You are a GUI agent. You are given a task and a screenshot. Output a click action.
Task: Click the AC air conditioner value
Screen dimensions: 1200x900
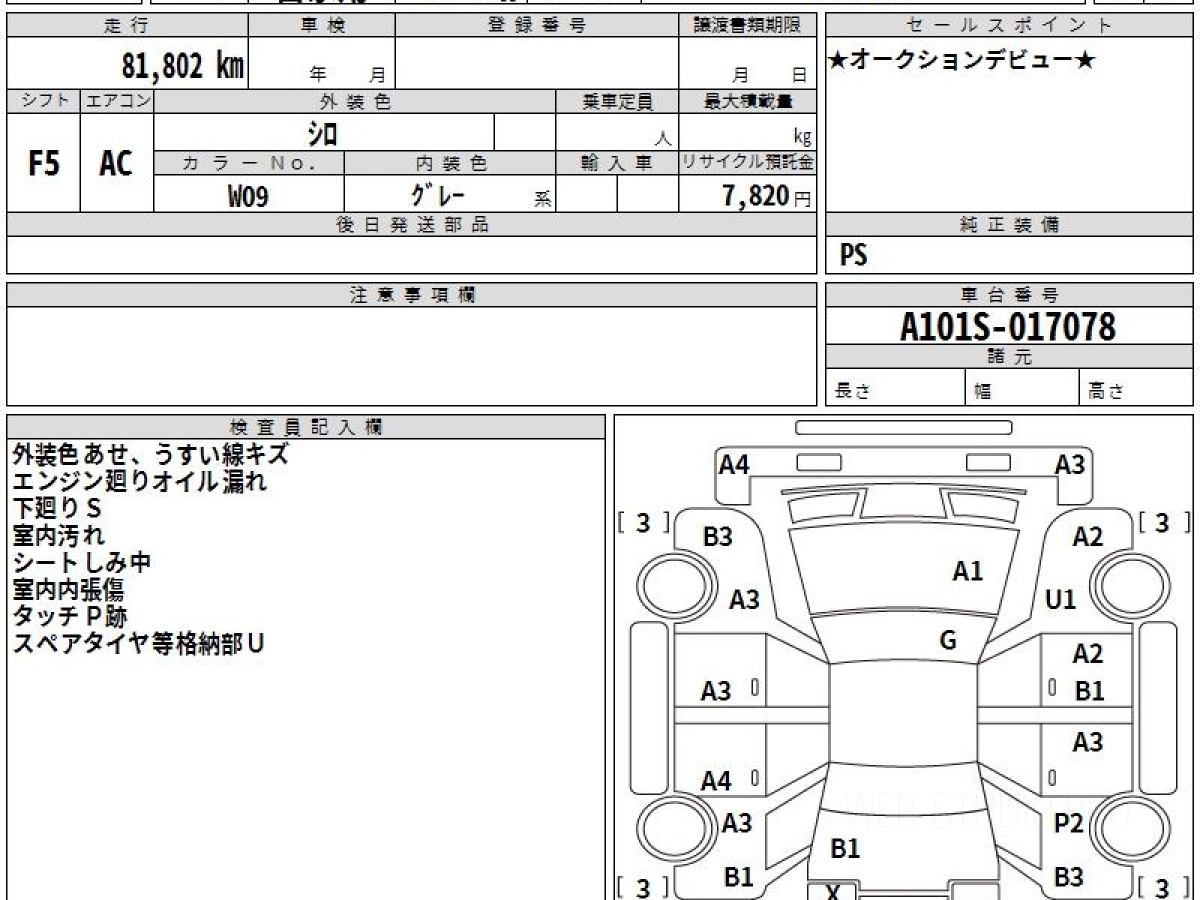[117, 164]
